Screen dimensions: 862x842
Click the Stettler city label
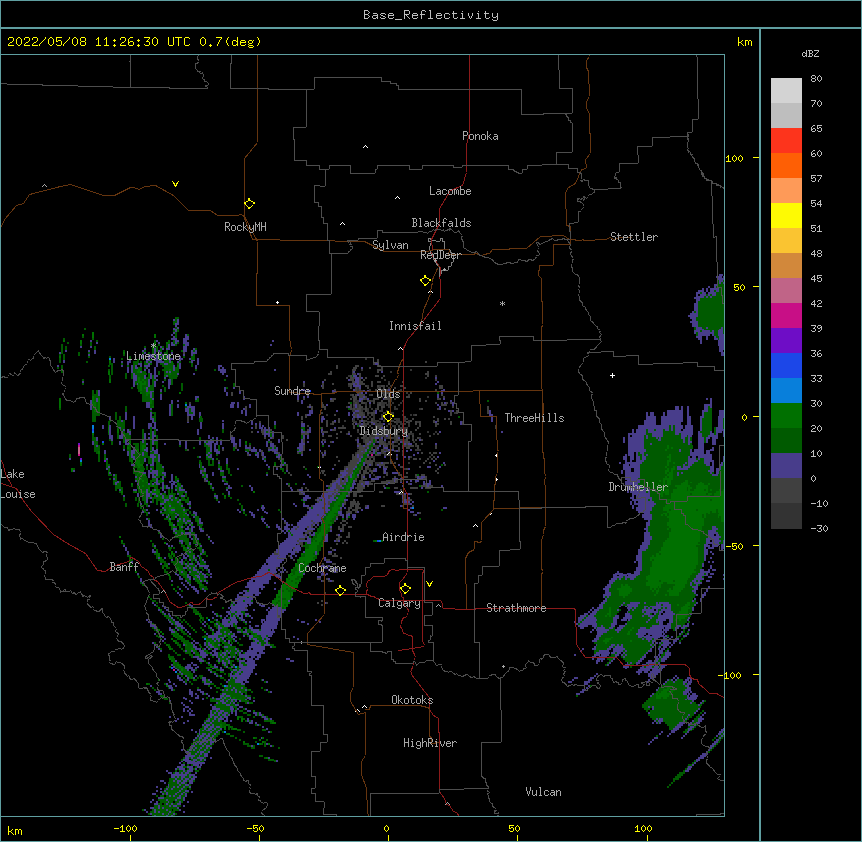point(634,237)
